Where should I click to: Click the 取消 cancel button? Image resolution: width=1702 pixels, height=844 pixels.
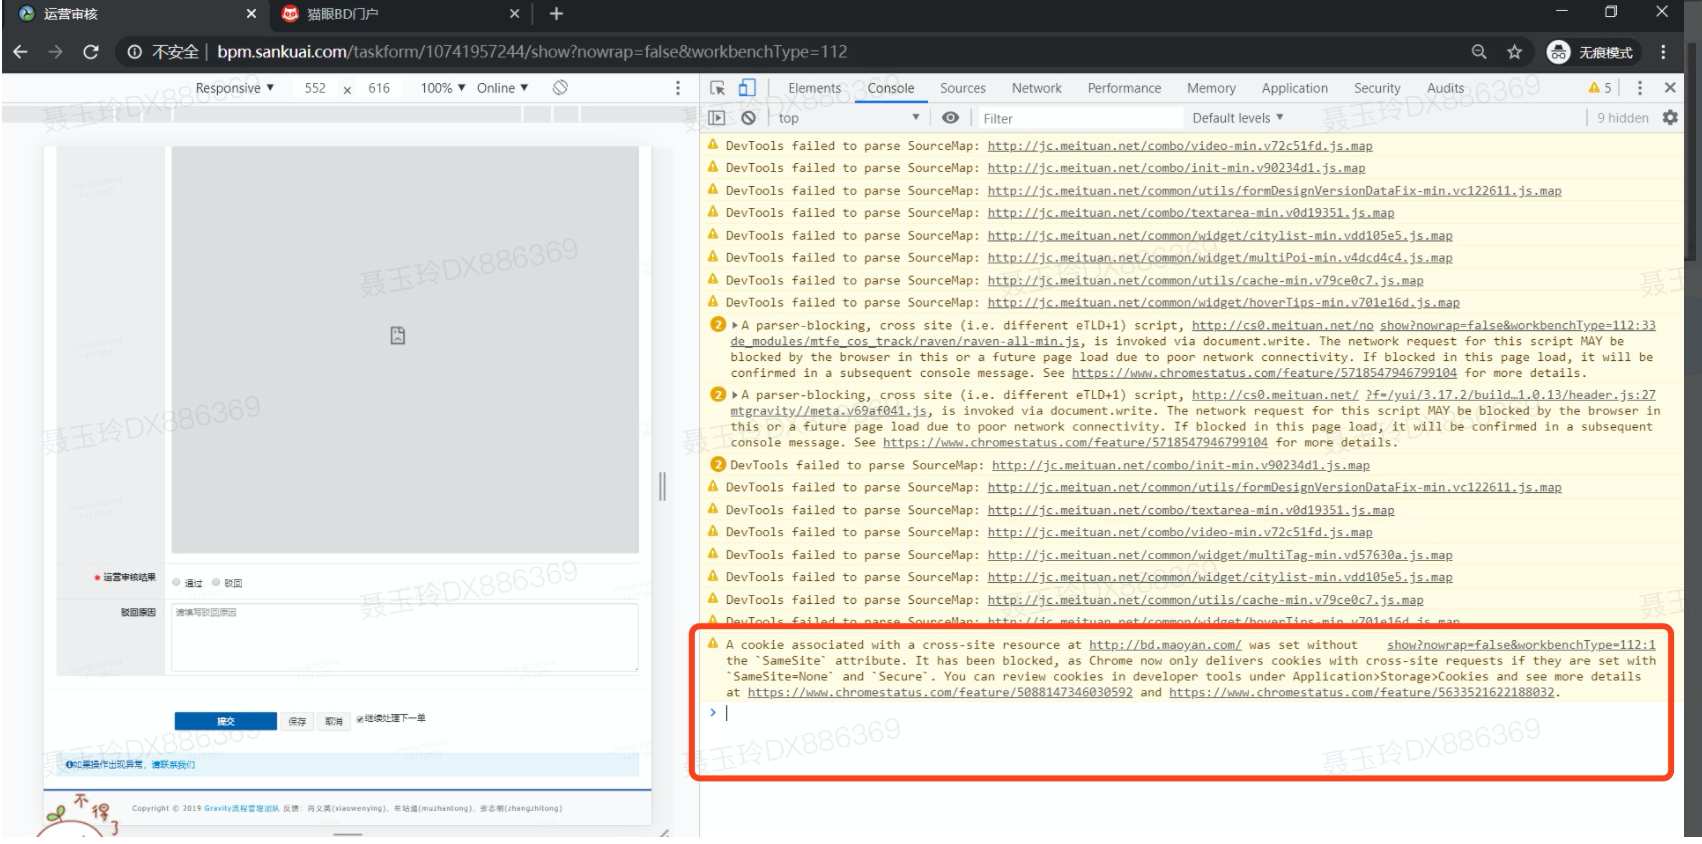(x=333, y=721)
